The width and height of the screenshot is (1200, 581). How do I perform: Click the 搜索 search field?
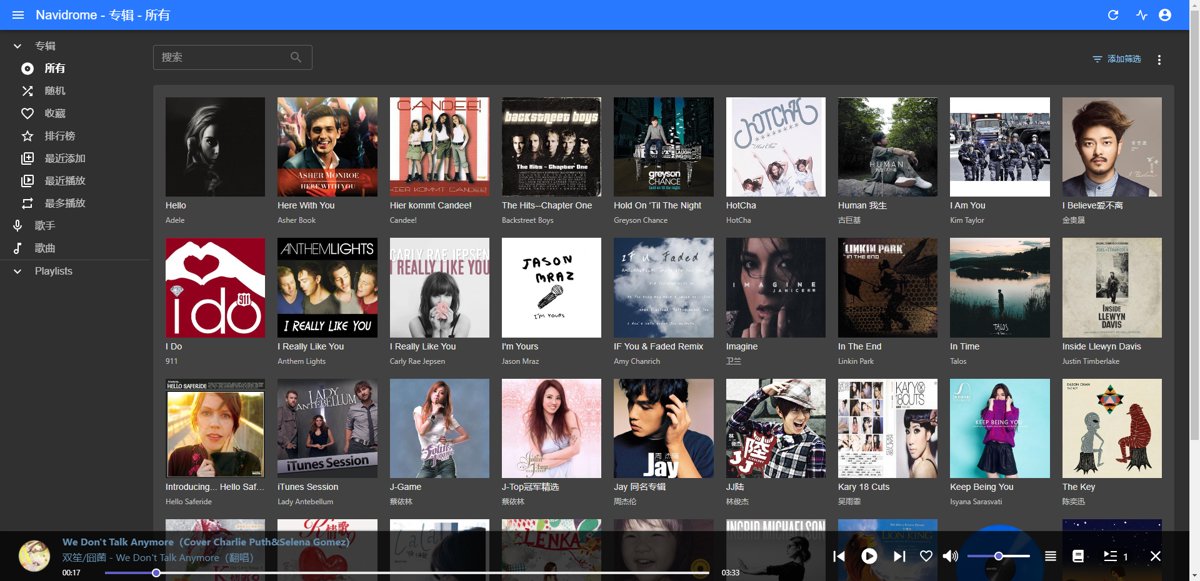coord(232,57)
